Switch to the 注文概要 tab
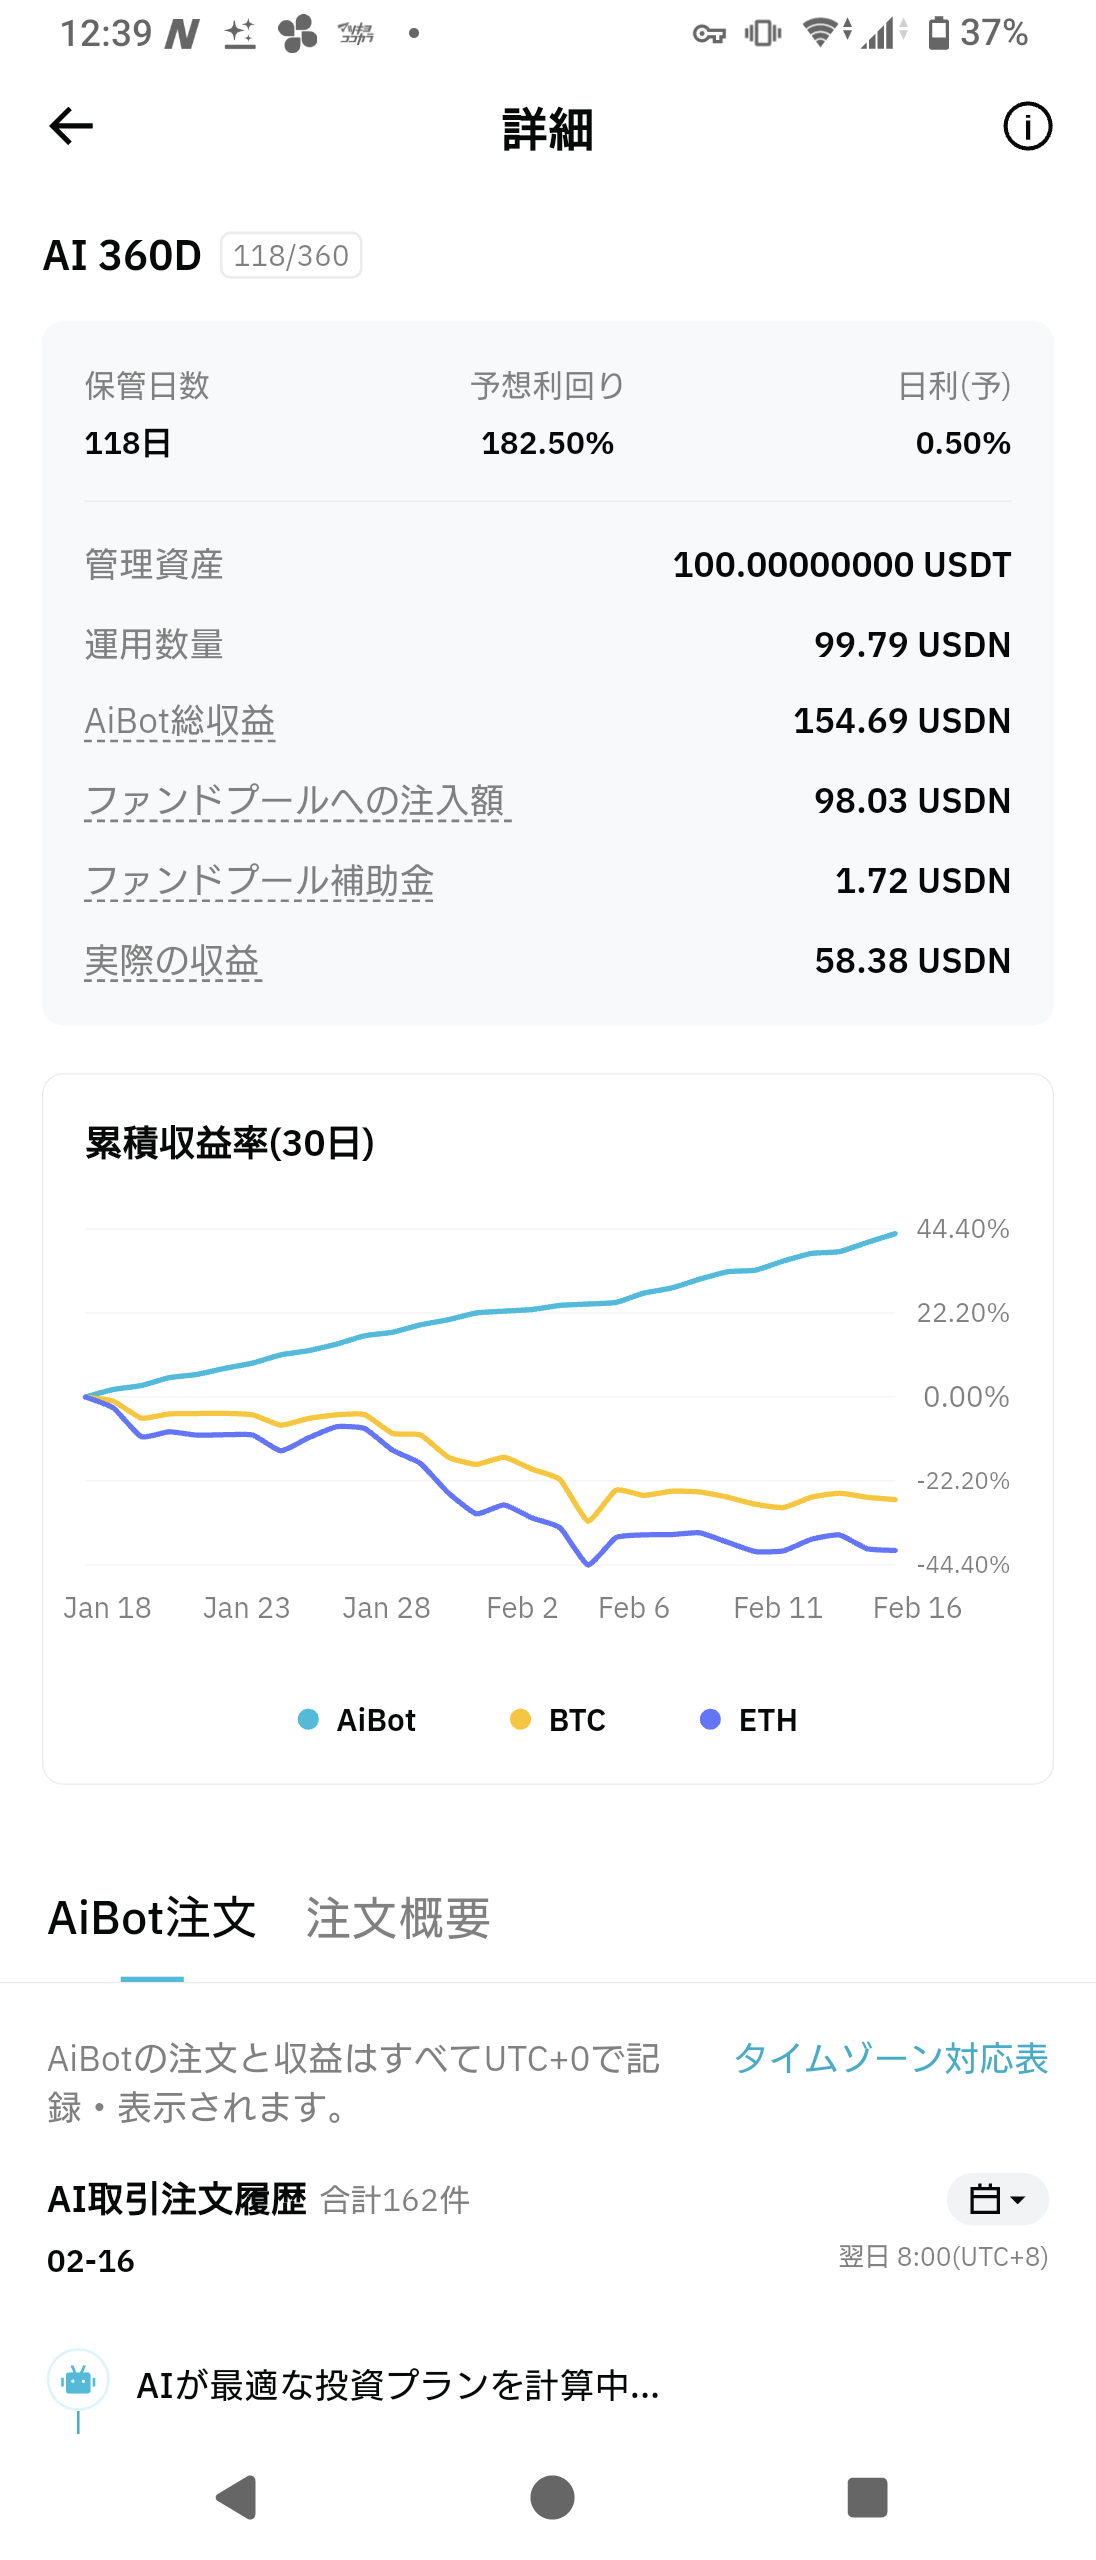This screenshot has width=1096, height=2560. (397, 1917)
